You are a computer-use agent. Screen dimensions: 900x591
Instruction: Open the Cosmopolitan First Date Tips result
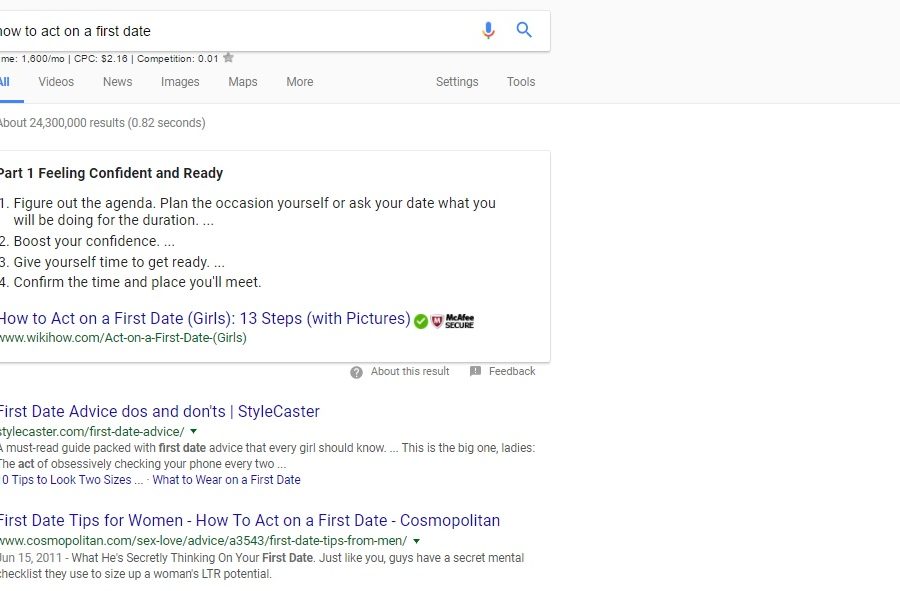click(250, 520)
